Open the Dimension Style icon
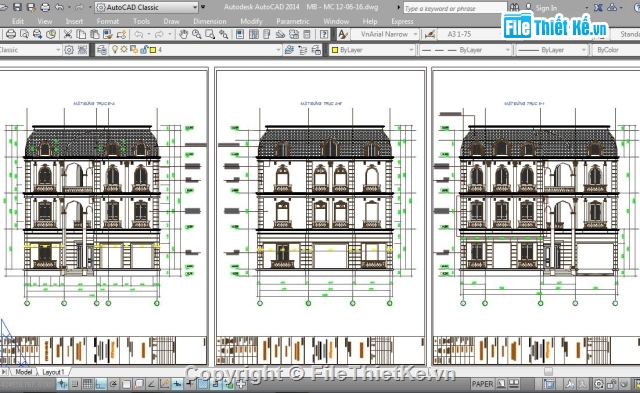This screenshot has height=393, width=640. click(429, 34)
